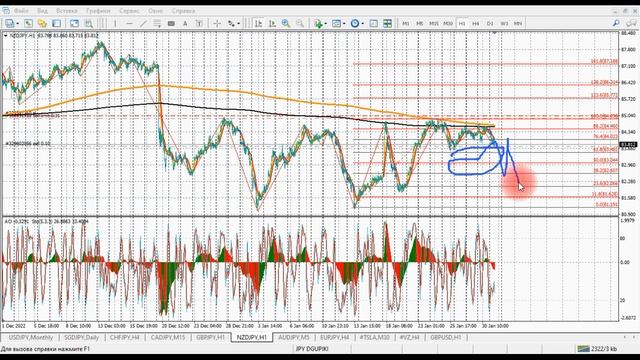Expand the New Chart dropdown arrow
This screenshot has height=360, width=640.
click(17, 24)
